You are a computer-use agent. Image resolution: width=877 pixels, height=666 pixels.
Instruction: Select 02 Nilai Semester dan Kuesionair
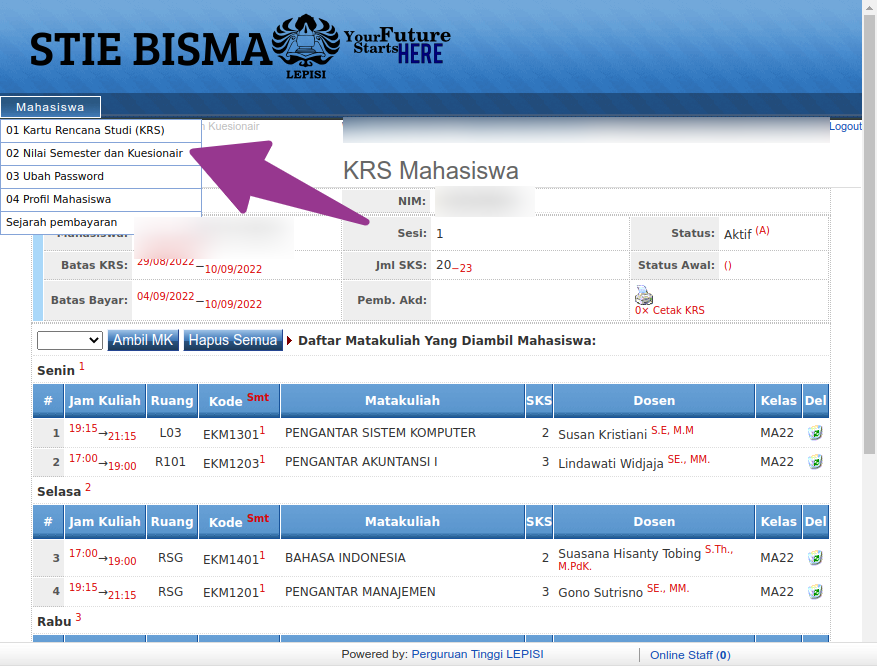pyautogui.click(x=101, y=153)
